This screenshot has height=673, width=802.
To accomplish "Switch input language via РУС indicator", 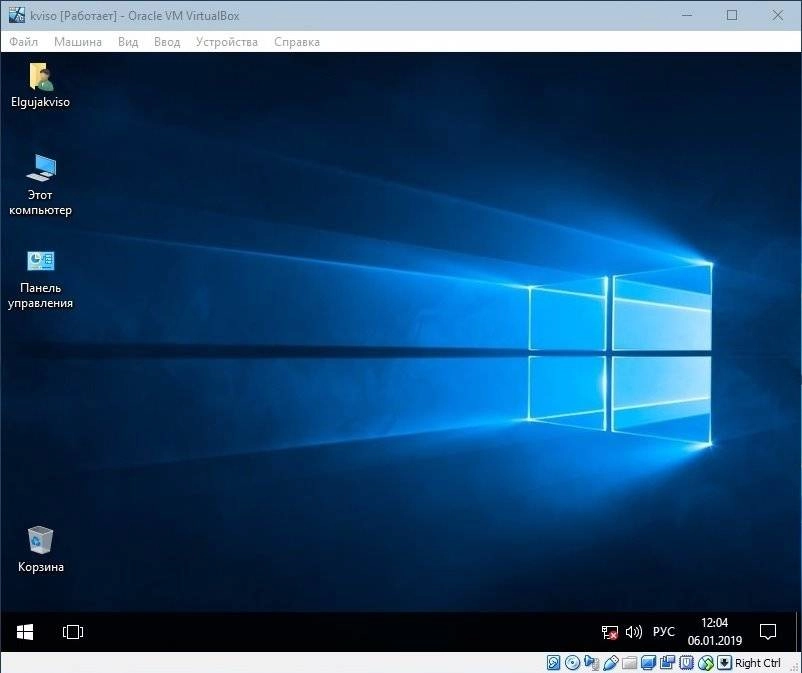I will (663, 632).
